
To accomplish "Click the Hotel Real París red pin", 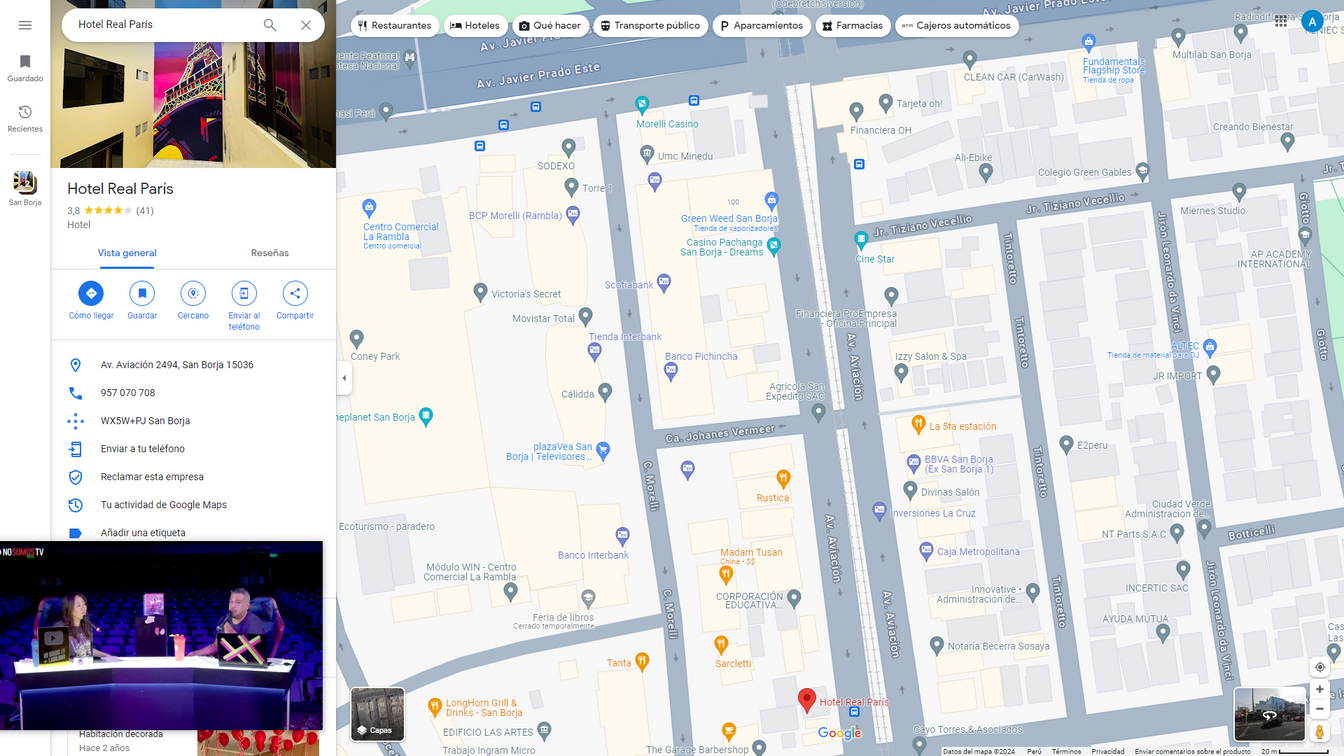I will pos(806,699).
